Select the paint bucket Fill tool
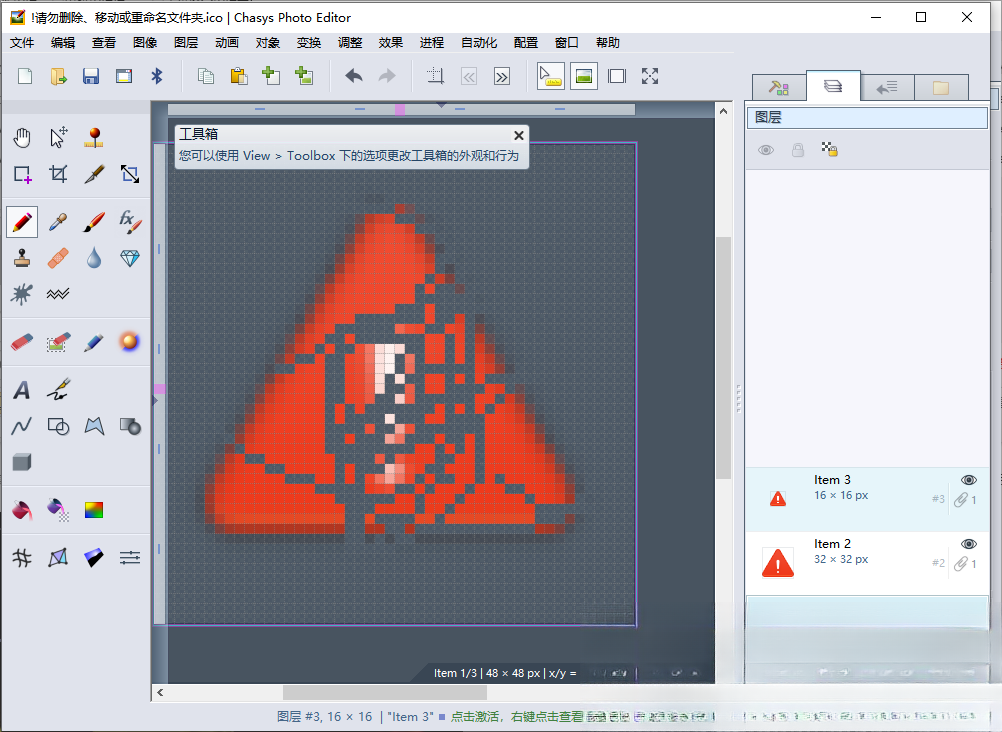The height and width of the screenshot is (732, 1002). click(x=22, y=510)
